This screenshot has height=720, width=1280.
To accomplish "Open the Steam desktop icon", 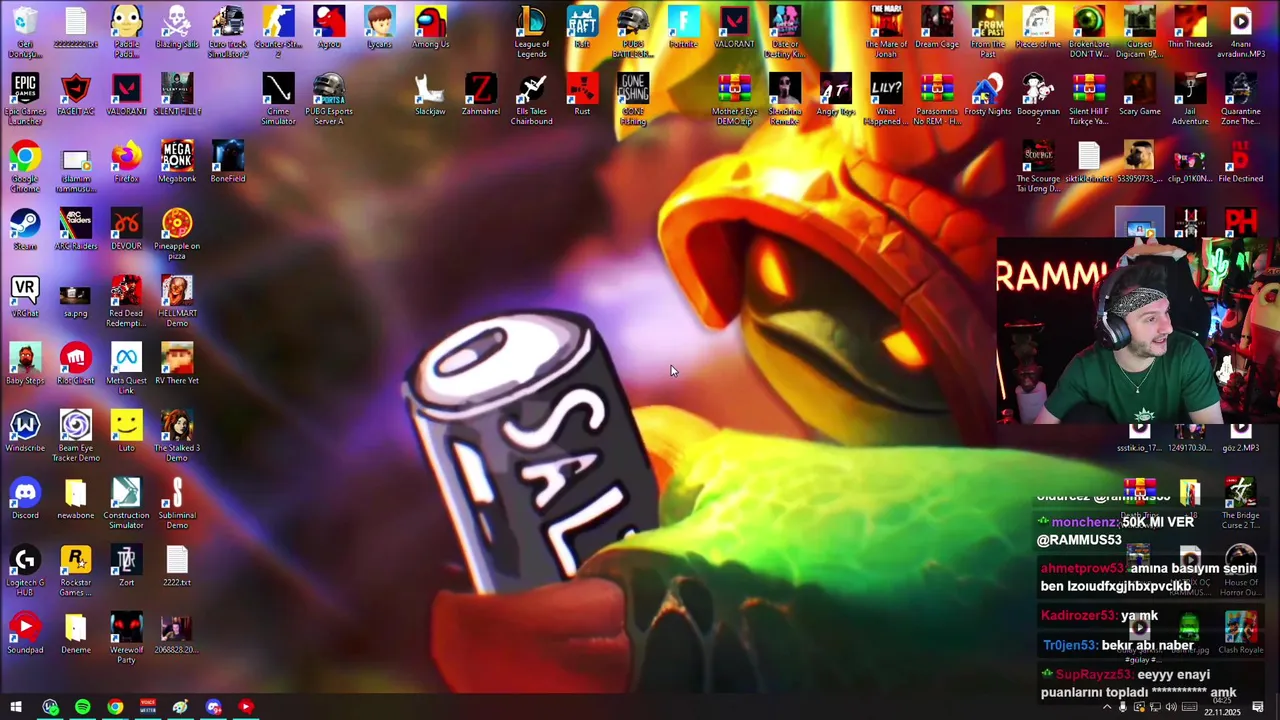I will [25, 229].
